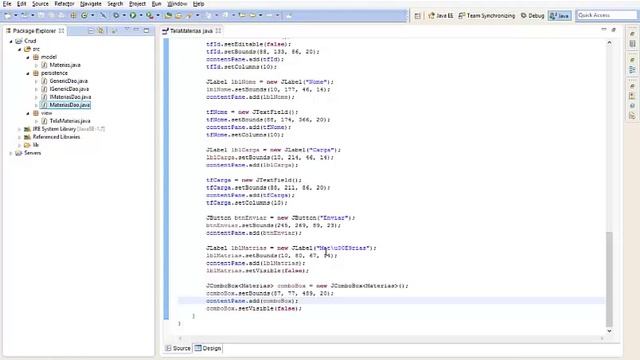Click the Open Perspective icon beside Java EE
The width and height of the screenshot is (640, 360).
pyautogui.click(x=418, y=16)
